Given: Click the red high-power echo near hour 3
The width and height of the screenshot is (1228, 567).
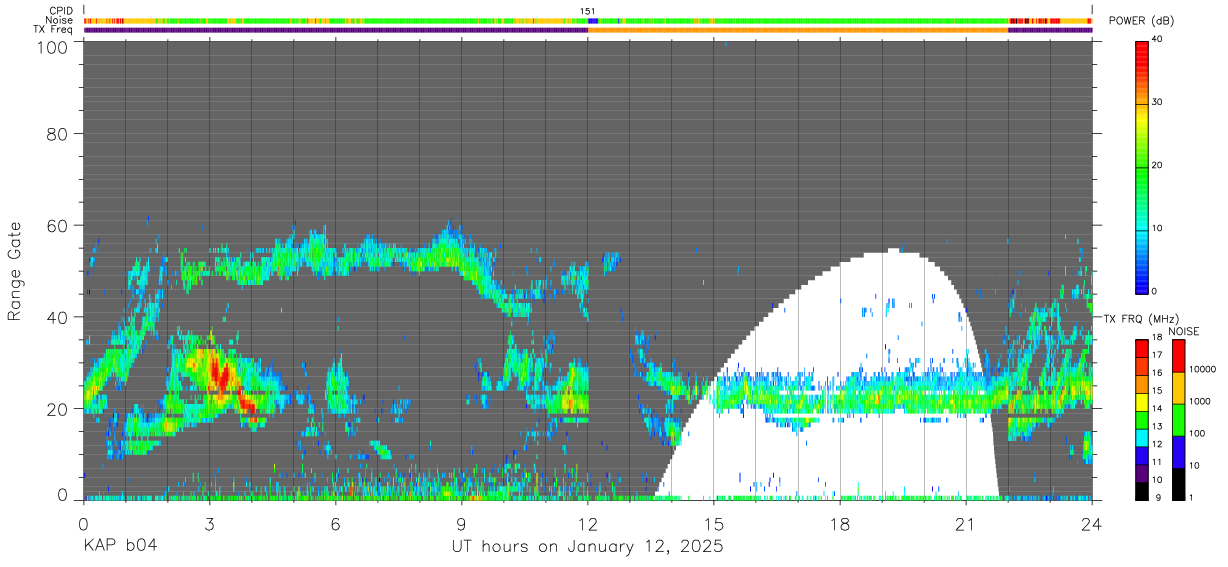Looking at the screenshot, I should click(222, 375).
